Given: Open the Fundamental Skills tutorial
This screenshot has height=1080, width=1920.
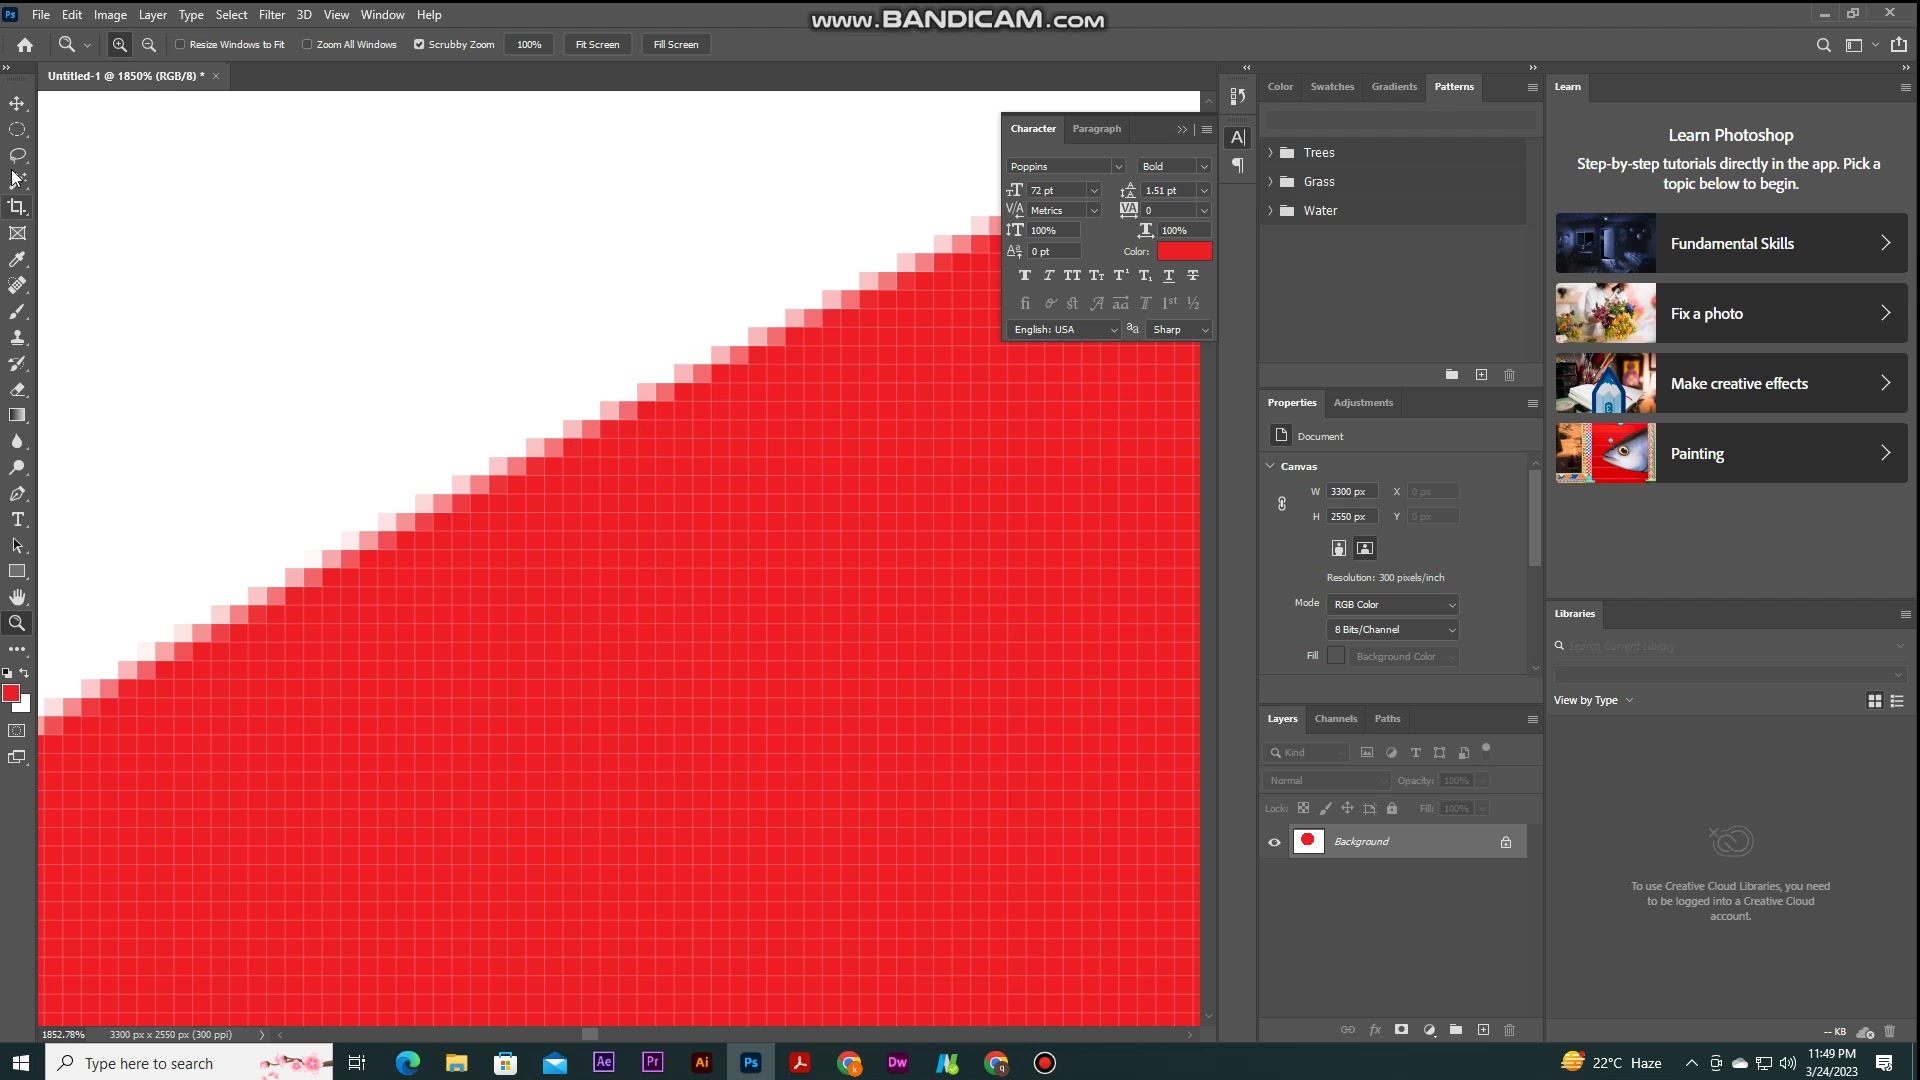Looking at the screenshot, I should [x=1731, y=243].
